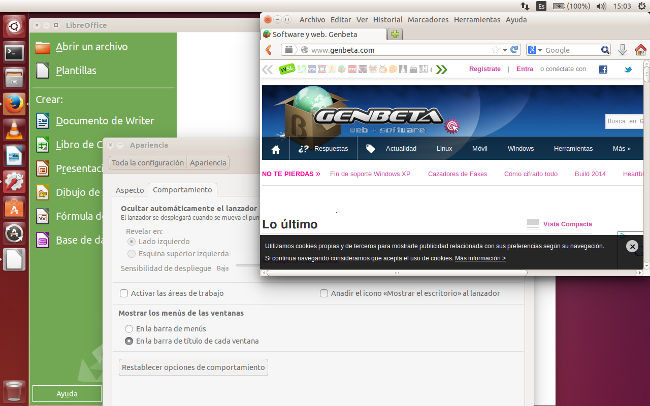Open the search engine dropdown arrow

click(540, 50)
